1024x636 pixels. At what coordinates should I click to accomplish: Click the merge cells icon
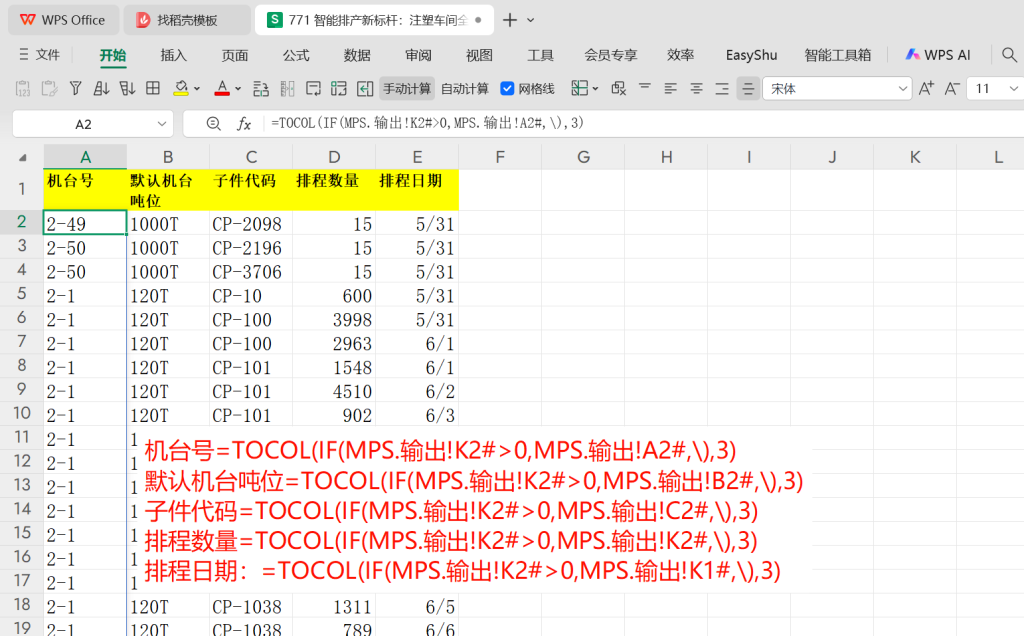(x=339, y=89)
